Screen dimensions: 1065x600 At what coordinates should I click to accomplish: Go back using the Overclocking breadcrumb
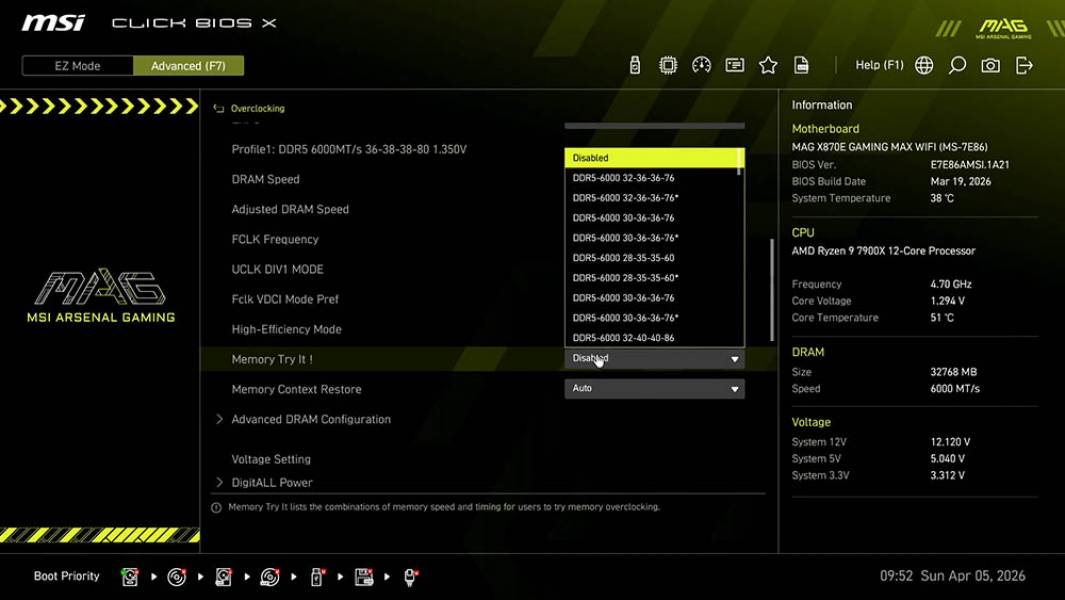(x=257, y=108)
